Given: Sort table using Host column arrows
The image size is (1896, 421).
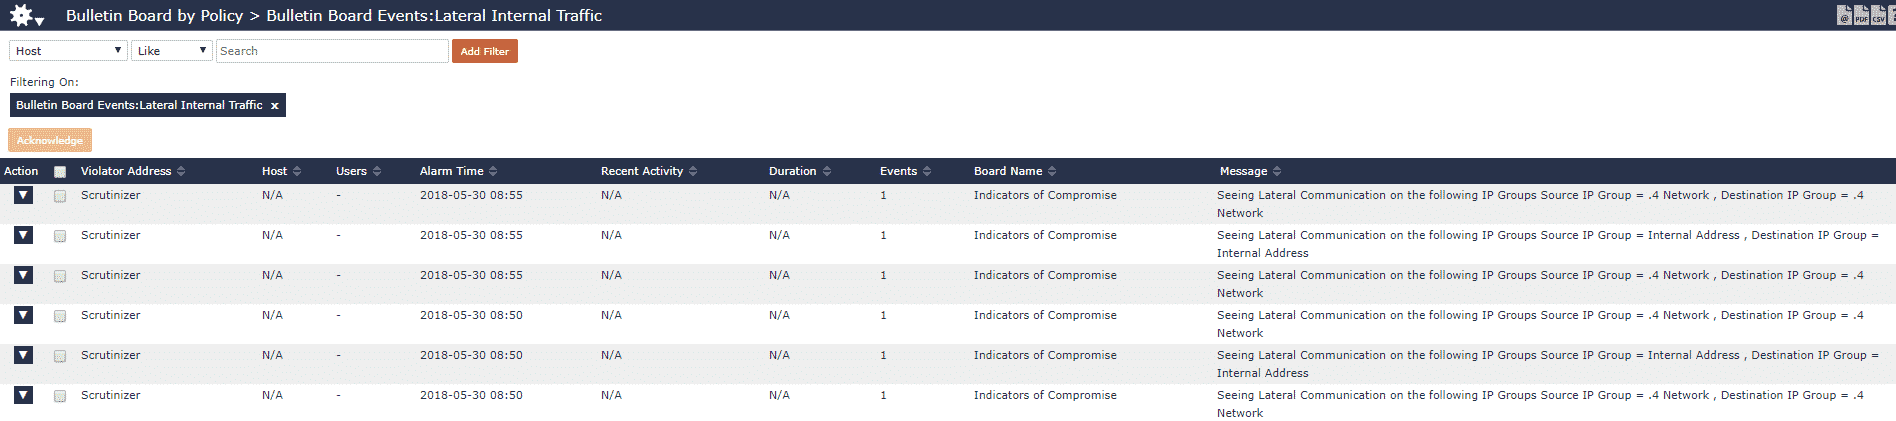Looking at the screenshot, I should pyautogui.click(x=297, y=171).
